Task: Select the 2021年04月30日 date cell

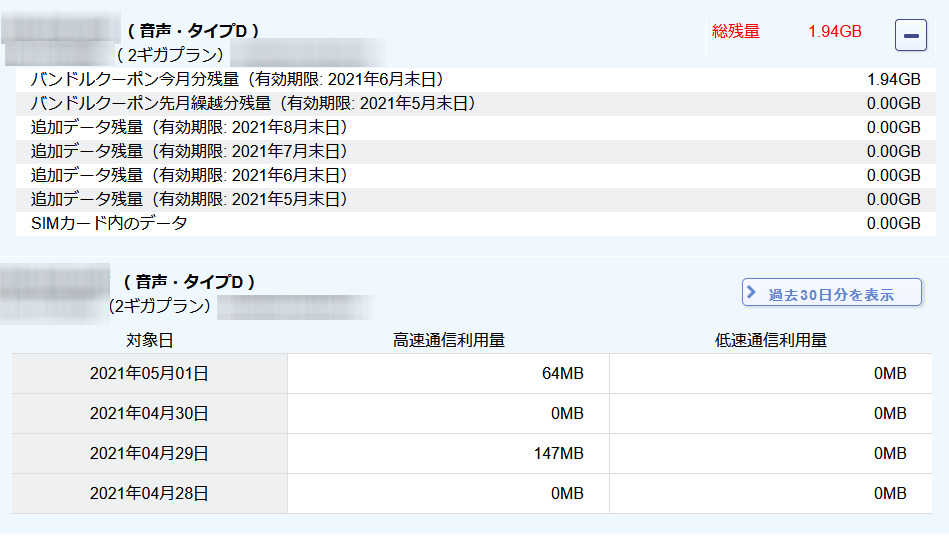Action: [149, 413]
